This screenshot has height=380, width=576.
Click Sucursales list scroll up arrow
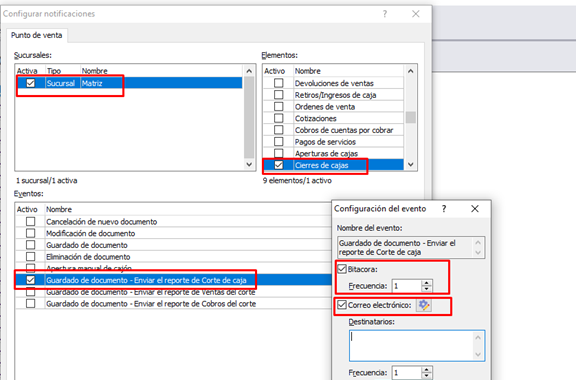(x=249, y=71)
